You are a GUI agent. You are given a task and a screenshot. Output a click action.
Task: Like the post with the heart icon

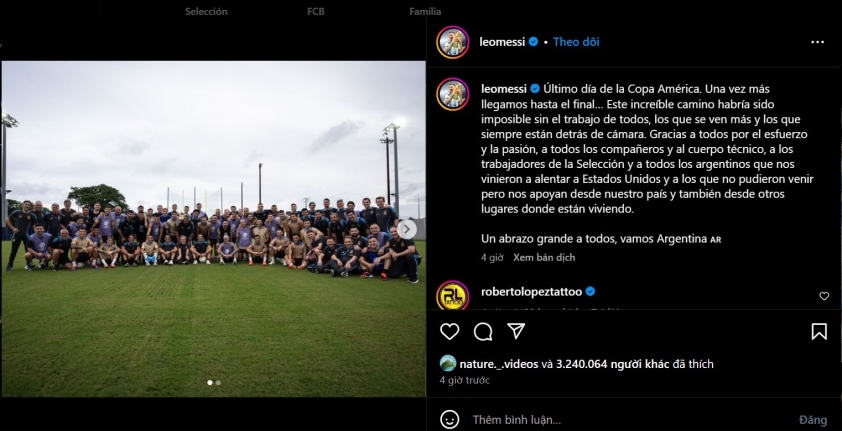(x=449, y=332)
